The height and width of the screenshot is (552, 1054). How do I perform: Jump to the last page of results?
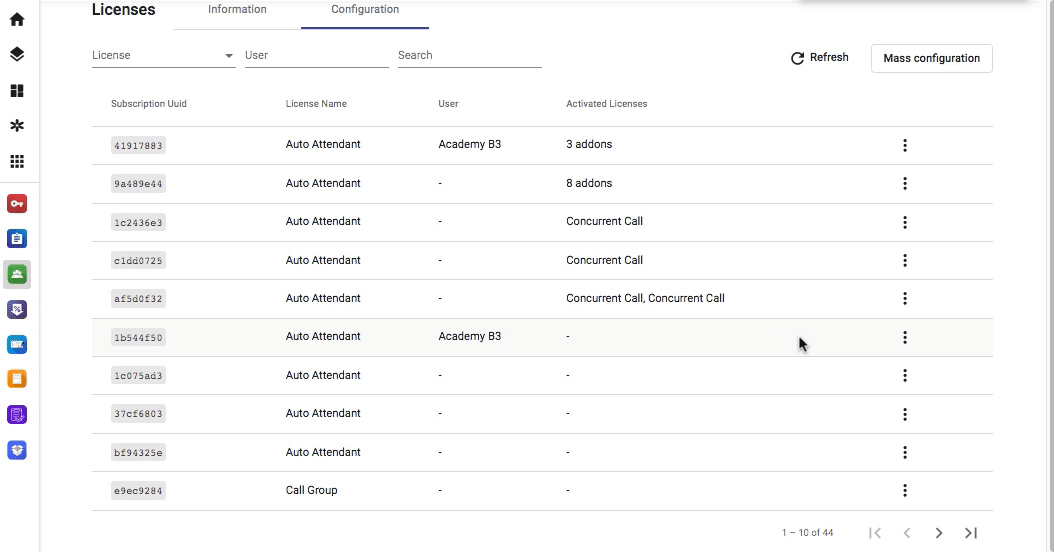971,533
